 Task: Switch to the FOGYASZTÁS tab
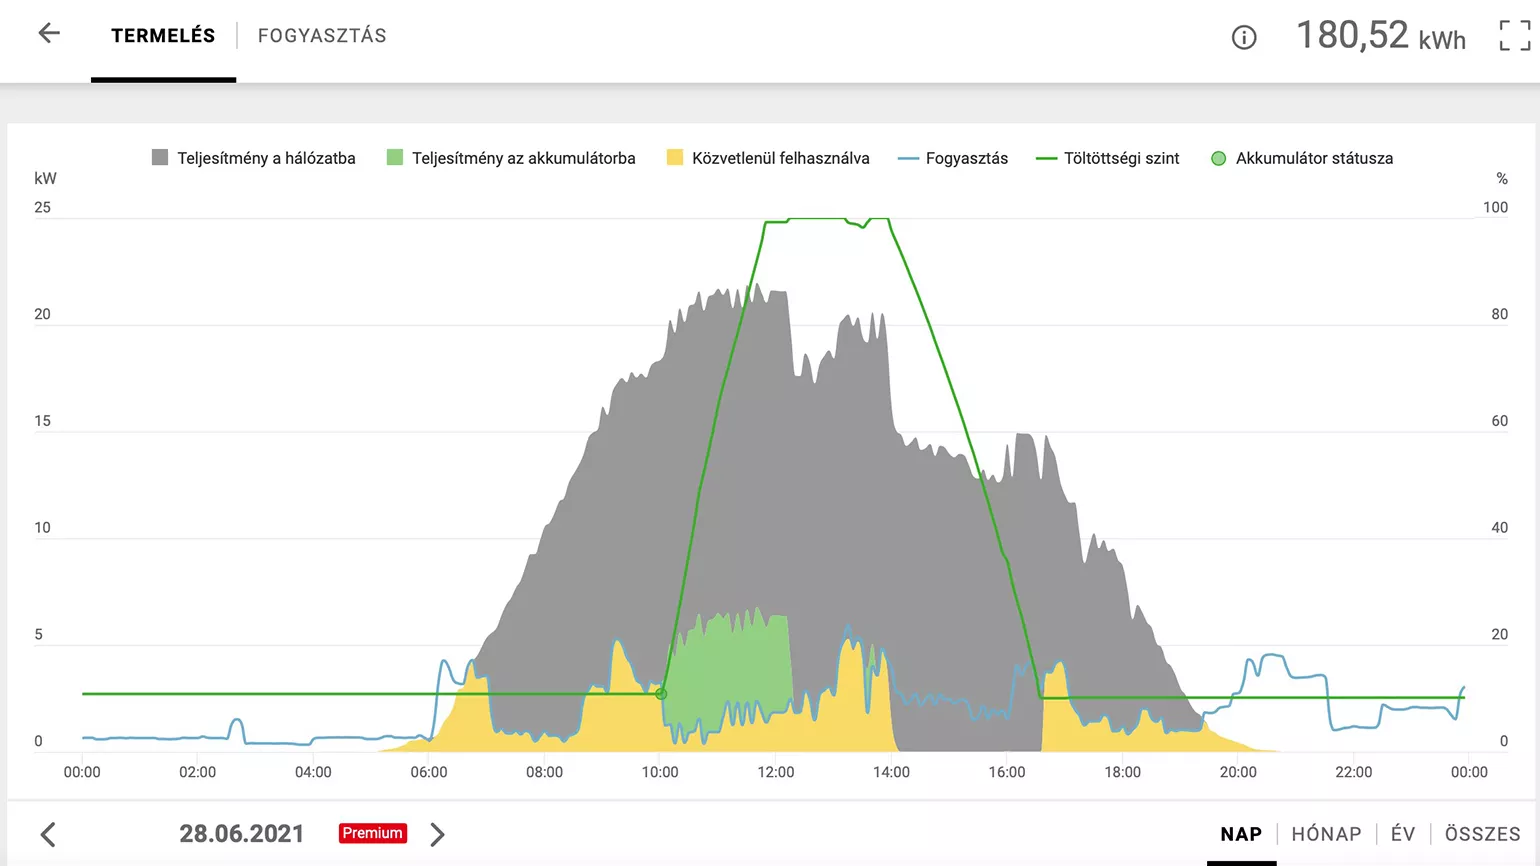(x=322, y=36)
